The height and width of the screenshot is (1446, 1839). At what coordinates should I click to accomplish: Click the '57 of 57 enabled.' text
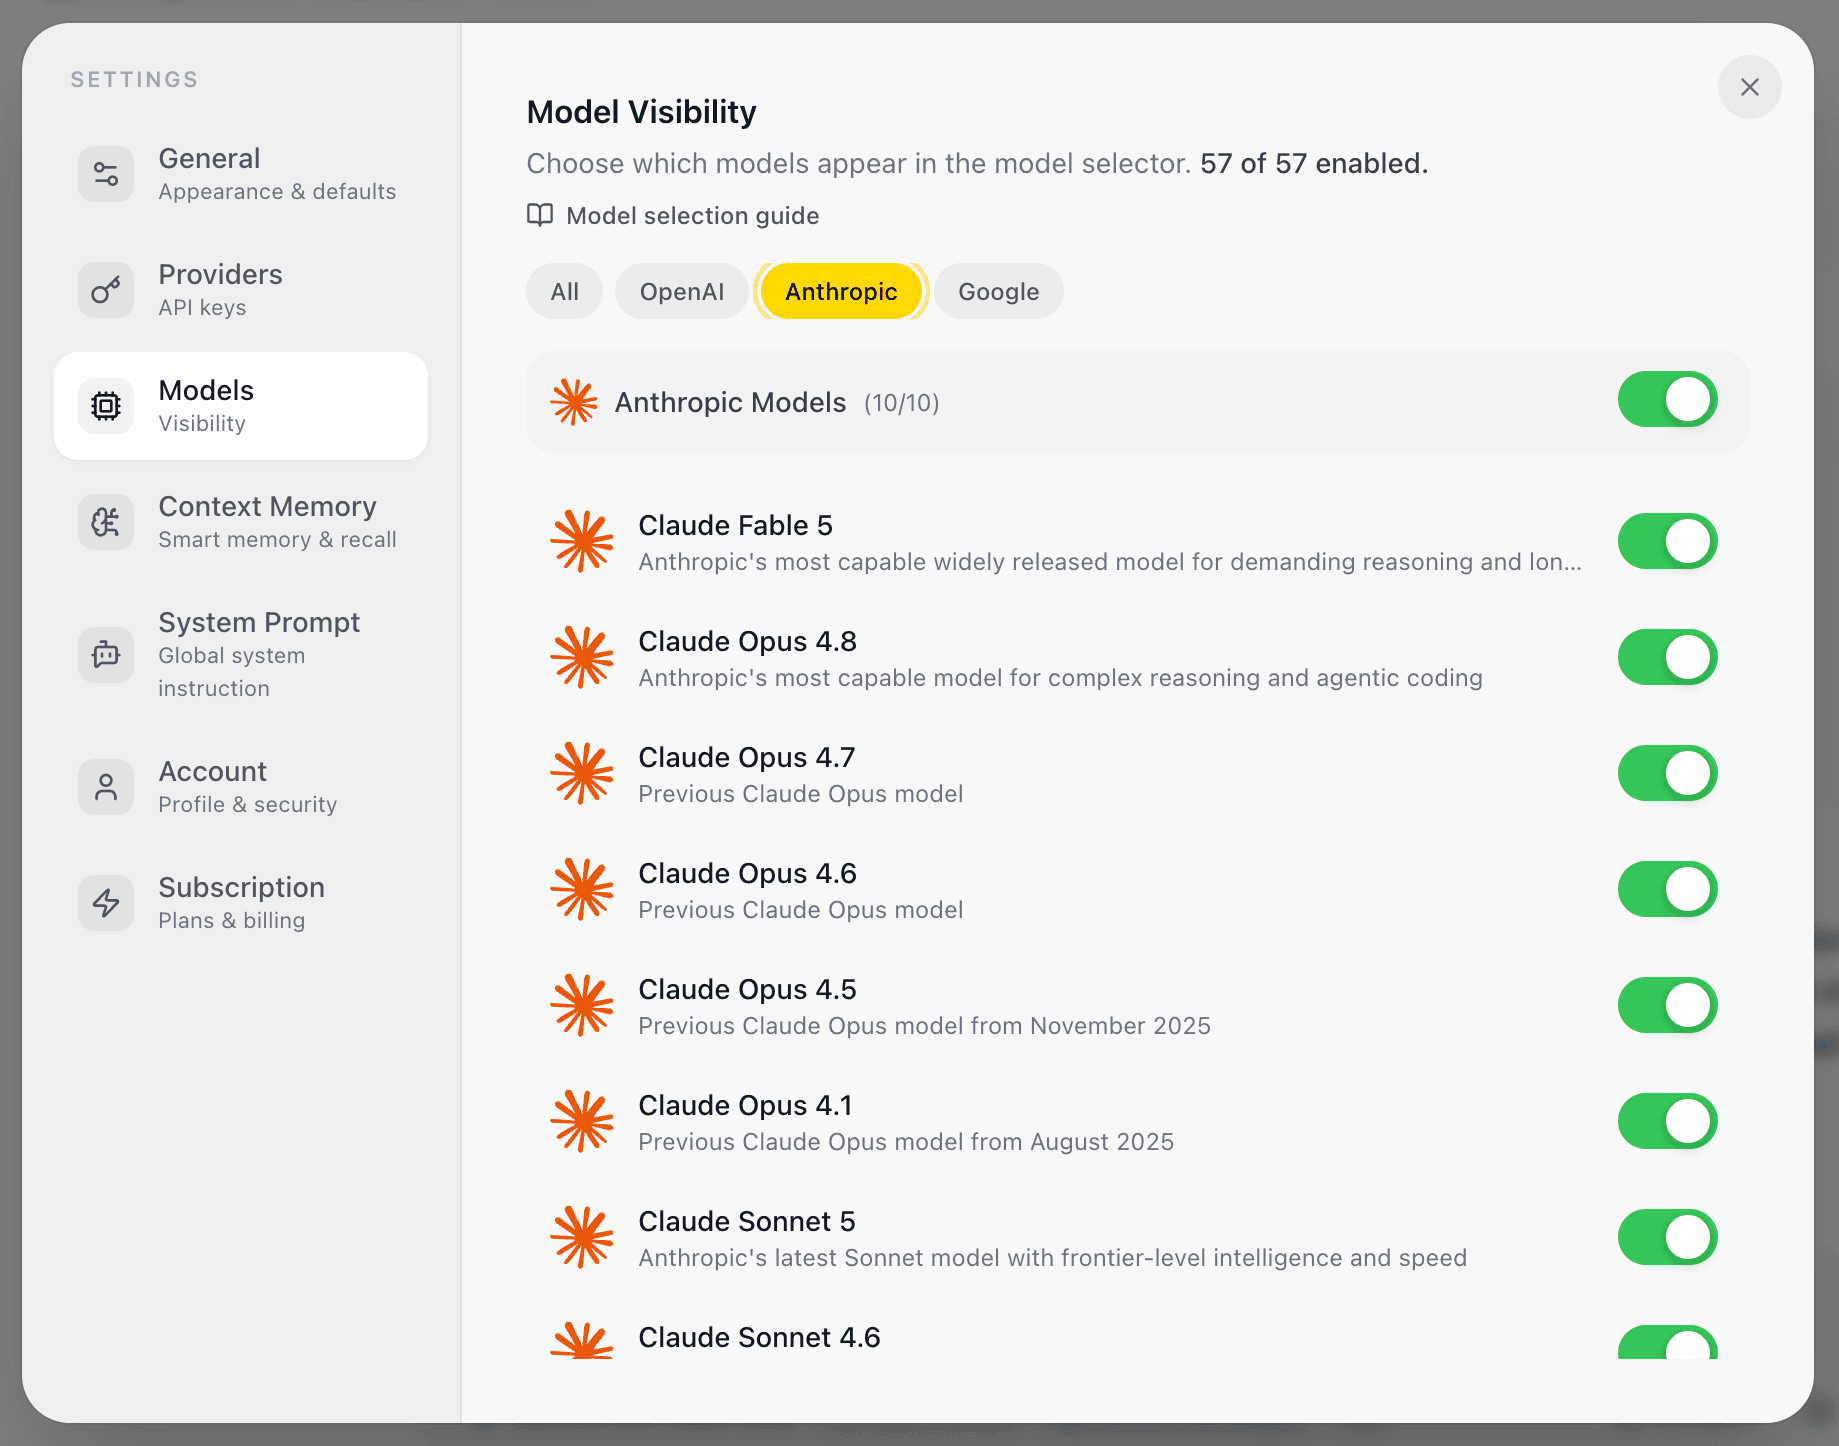(1314, 163)
